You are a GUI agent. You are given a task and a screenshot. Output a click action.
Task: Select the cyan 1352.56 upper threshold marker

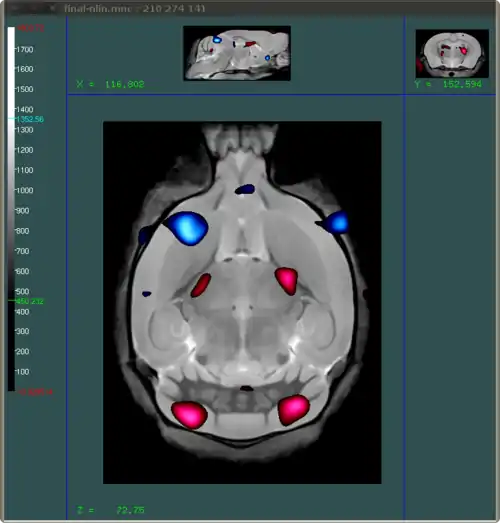(29, 119)
